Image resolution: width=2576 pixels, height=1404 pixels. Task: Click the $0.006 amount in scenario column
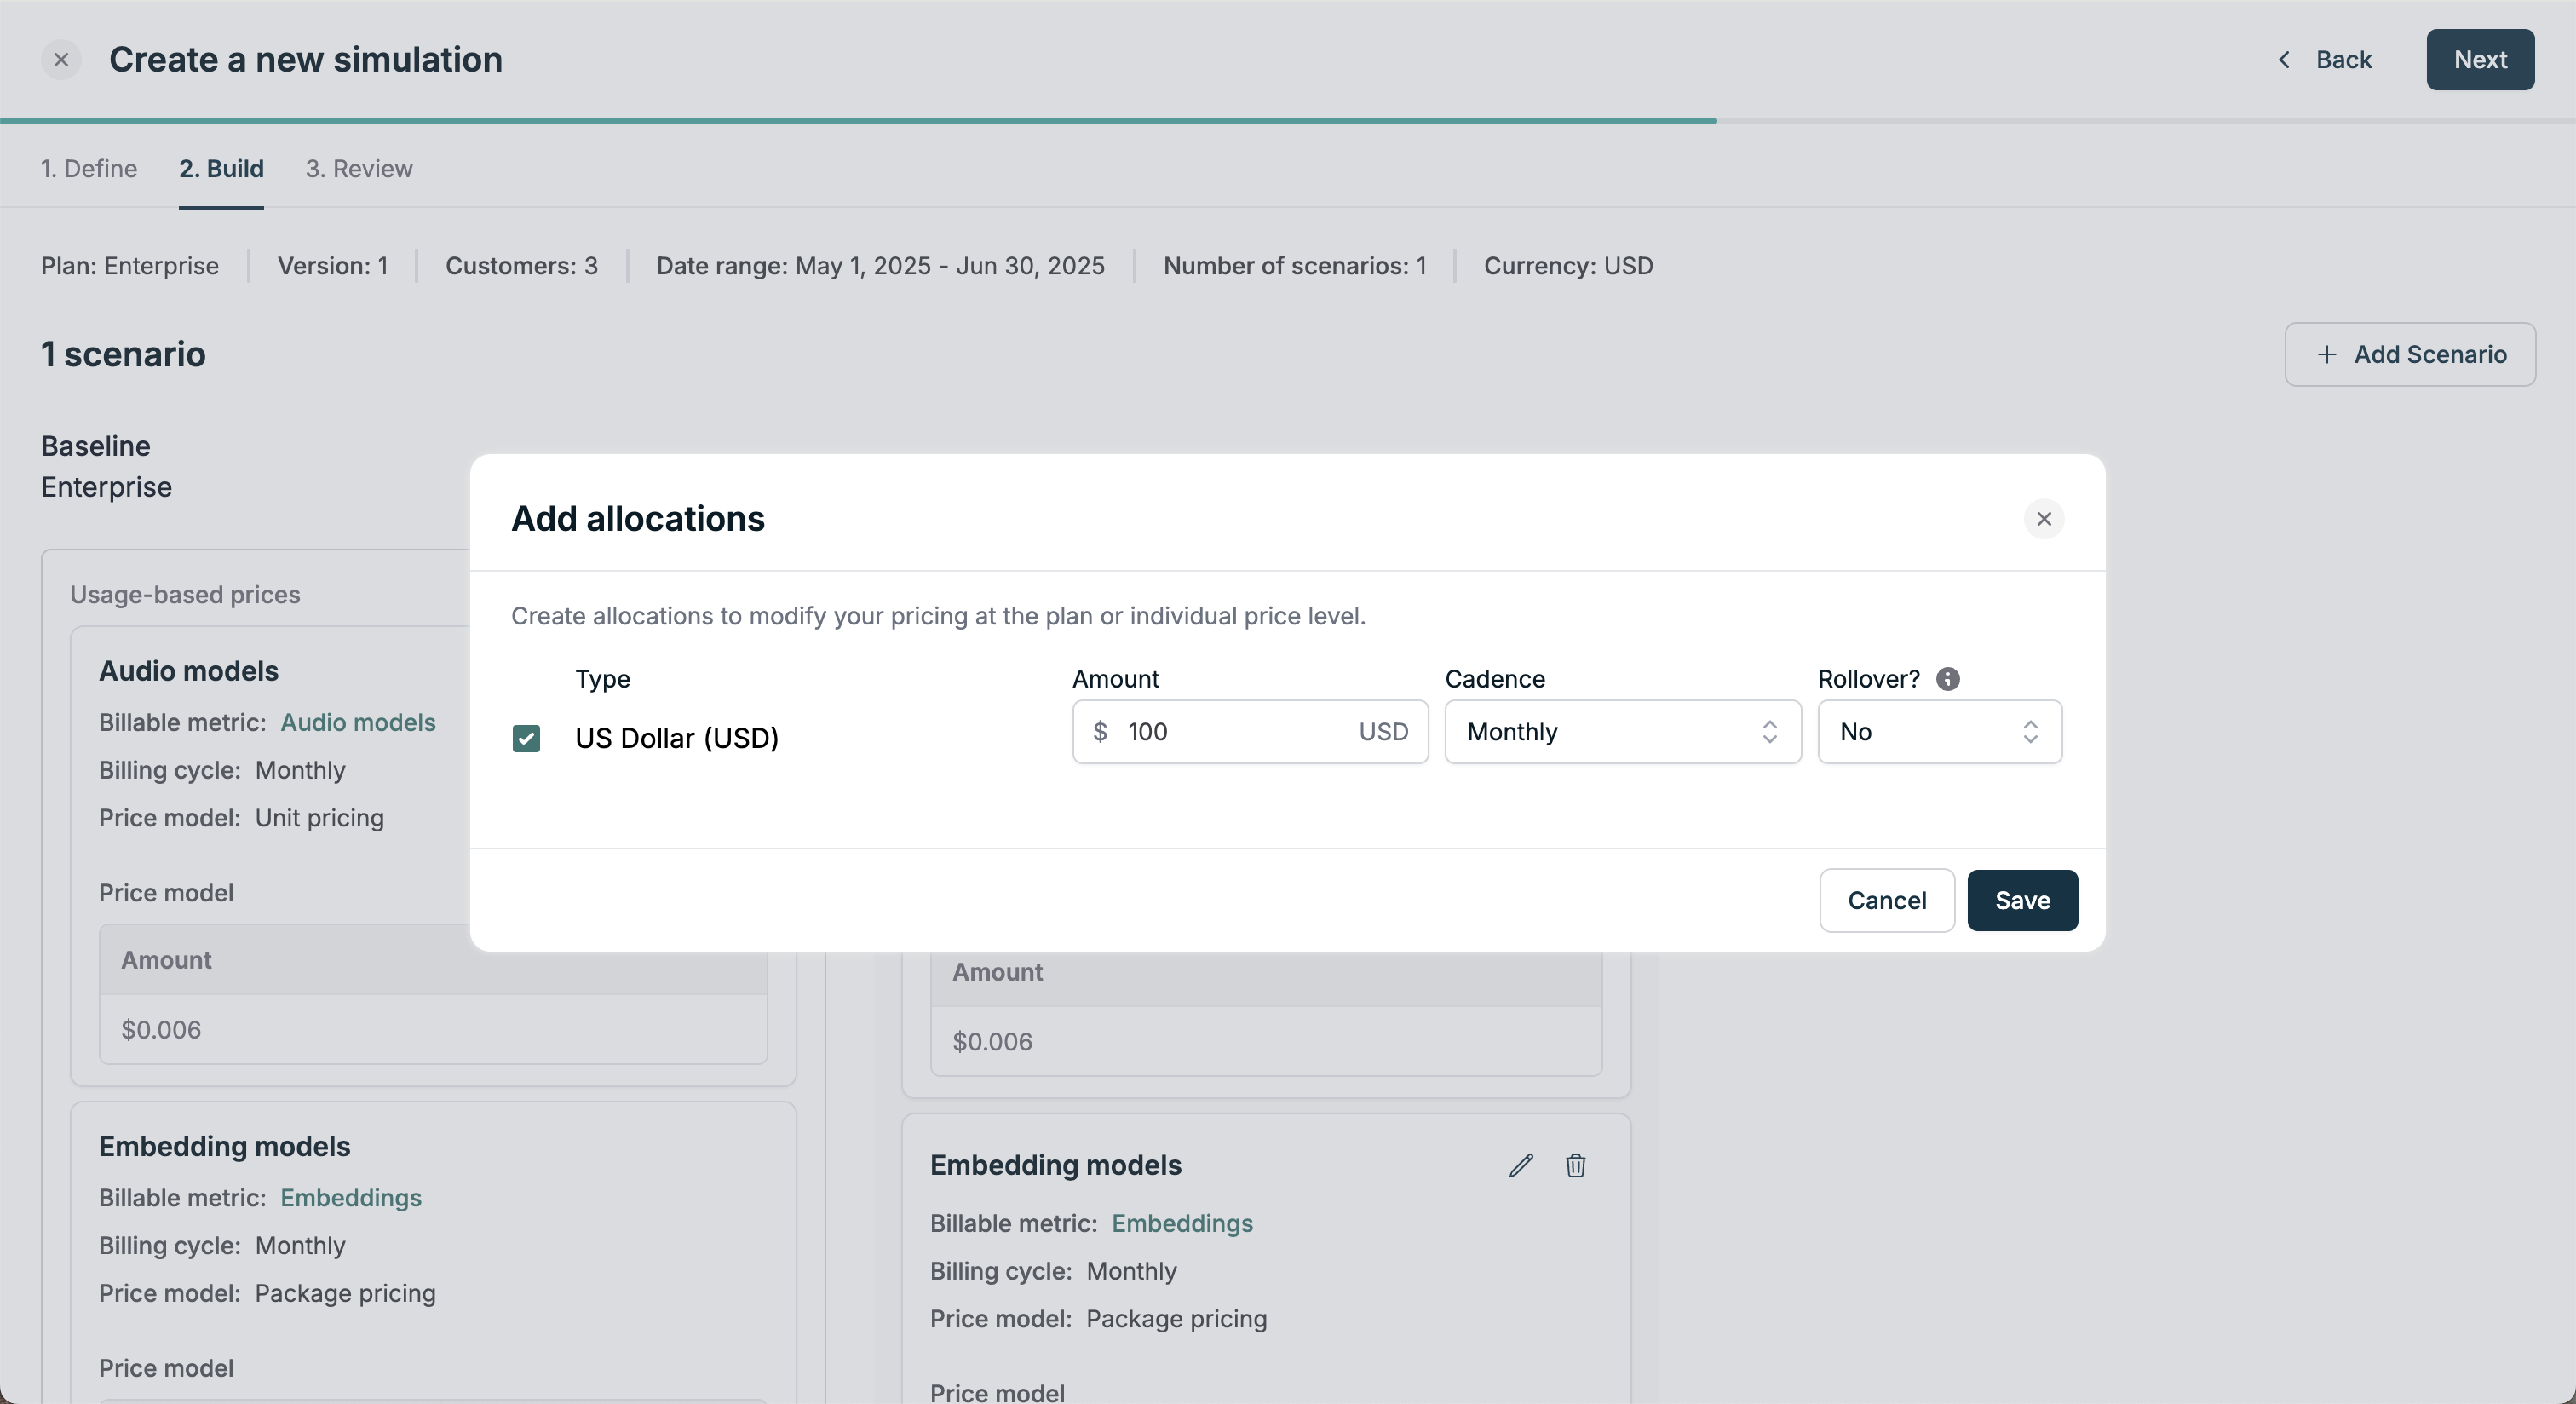pyautogui.click(x=992, y=1041)
